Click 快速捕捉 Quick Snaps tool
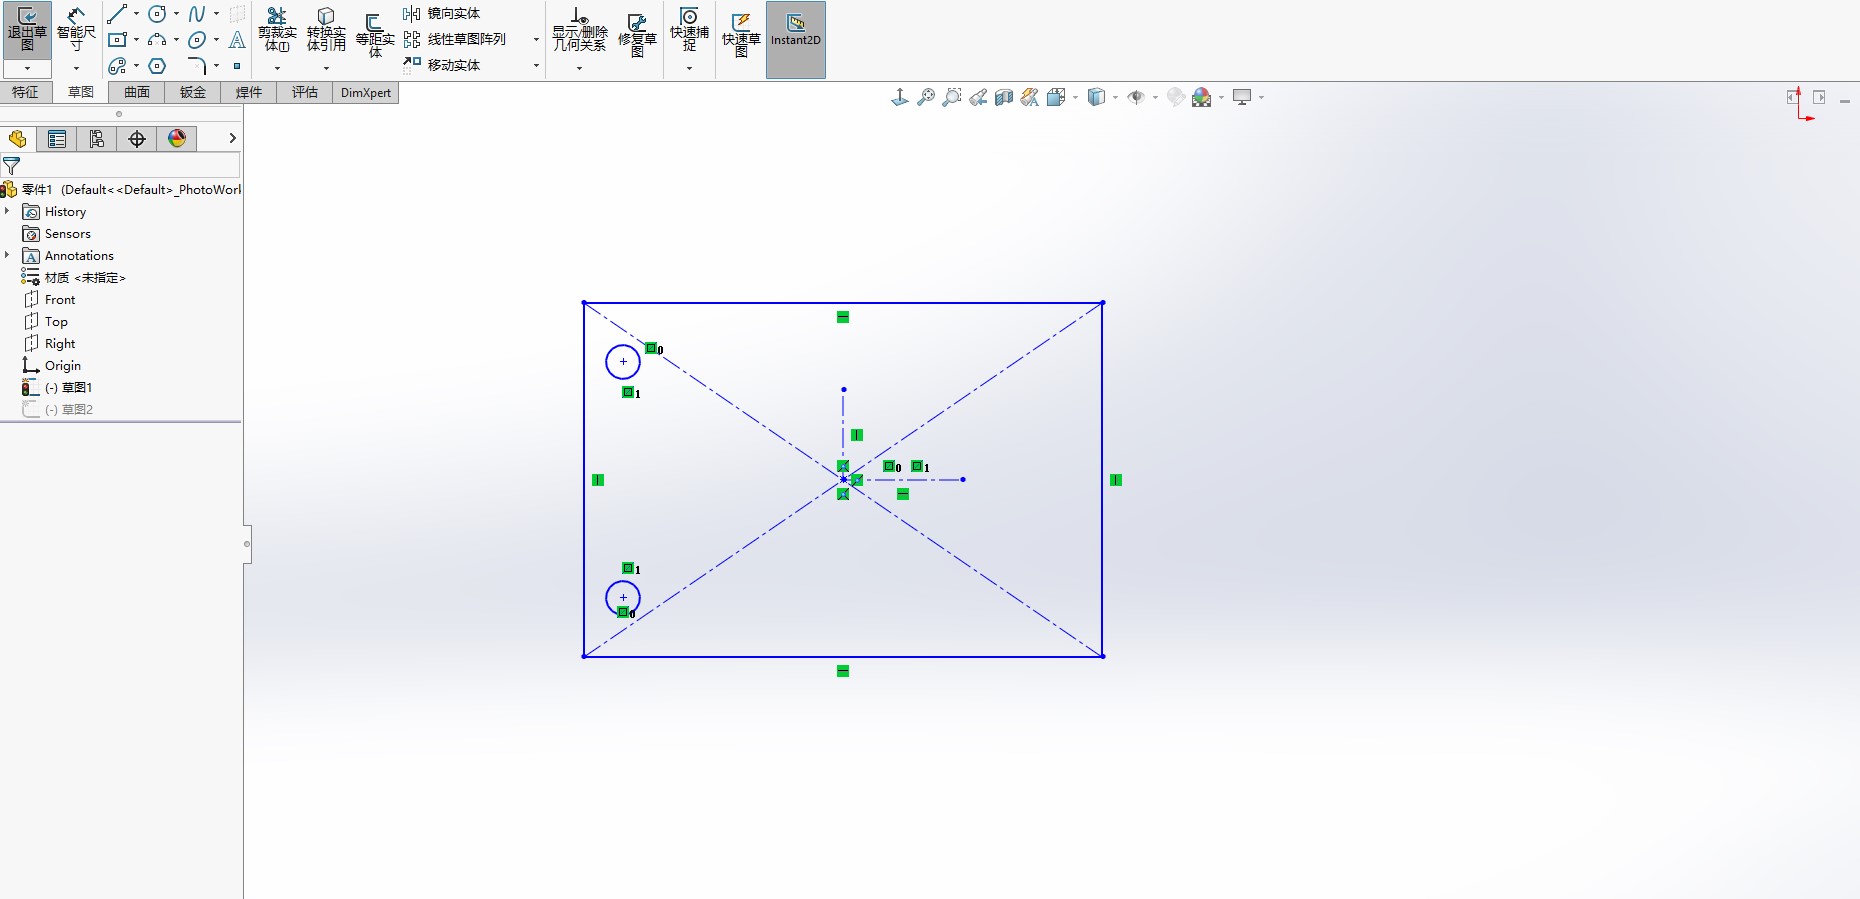The width and height of the screenshot is (1860, 899). tap(689, 30)
